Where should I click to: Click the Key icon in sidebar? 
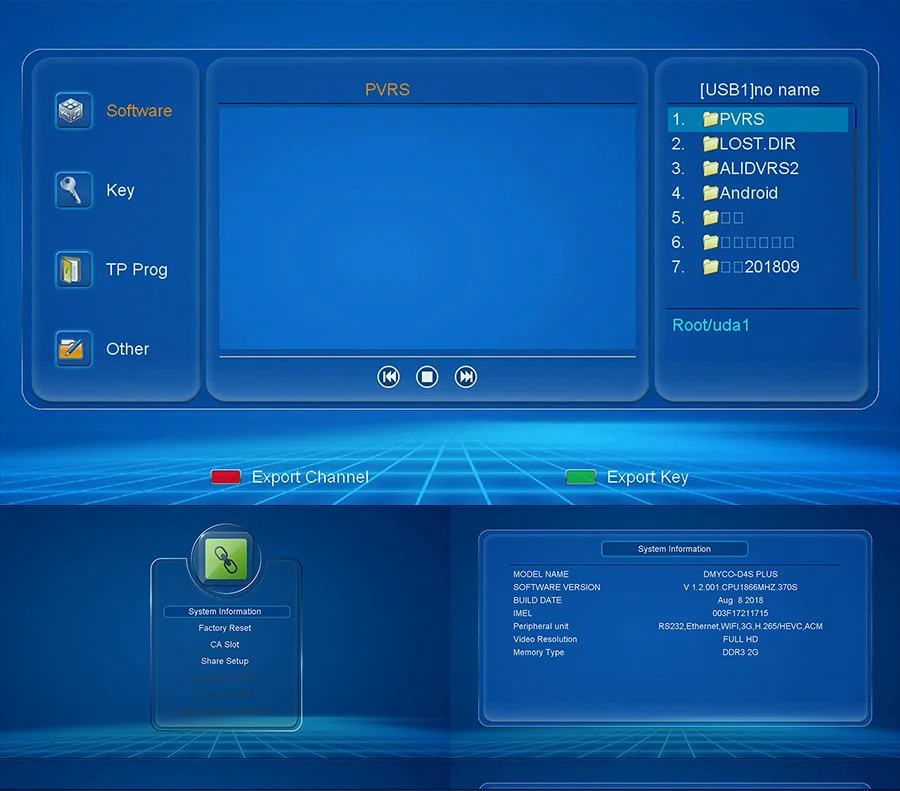[73, 189]
